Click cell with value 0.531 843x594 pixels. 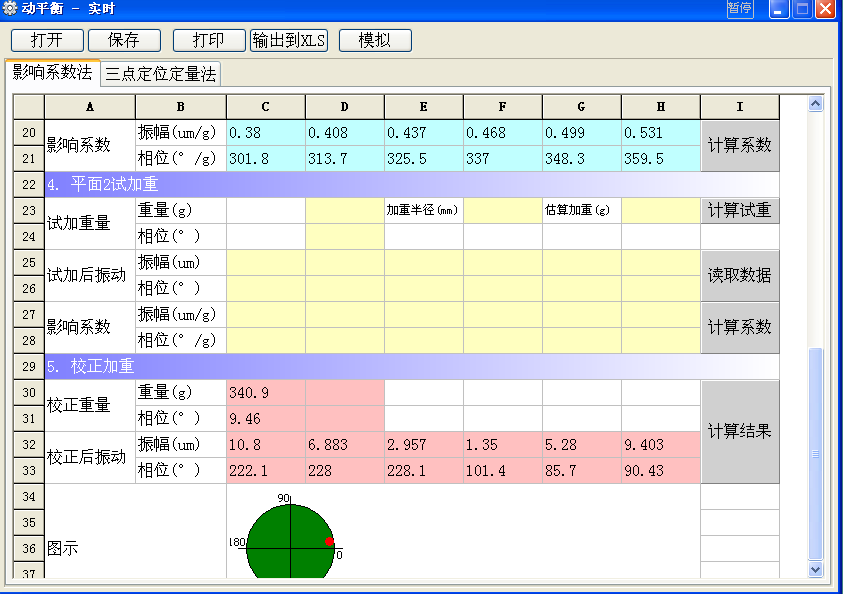point(661,133)
